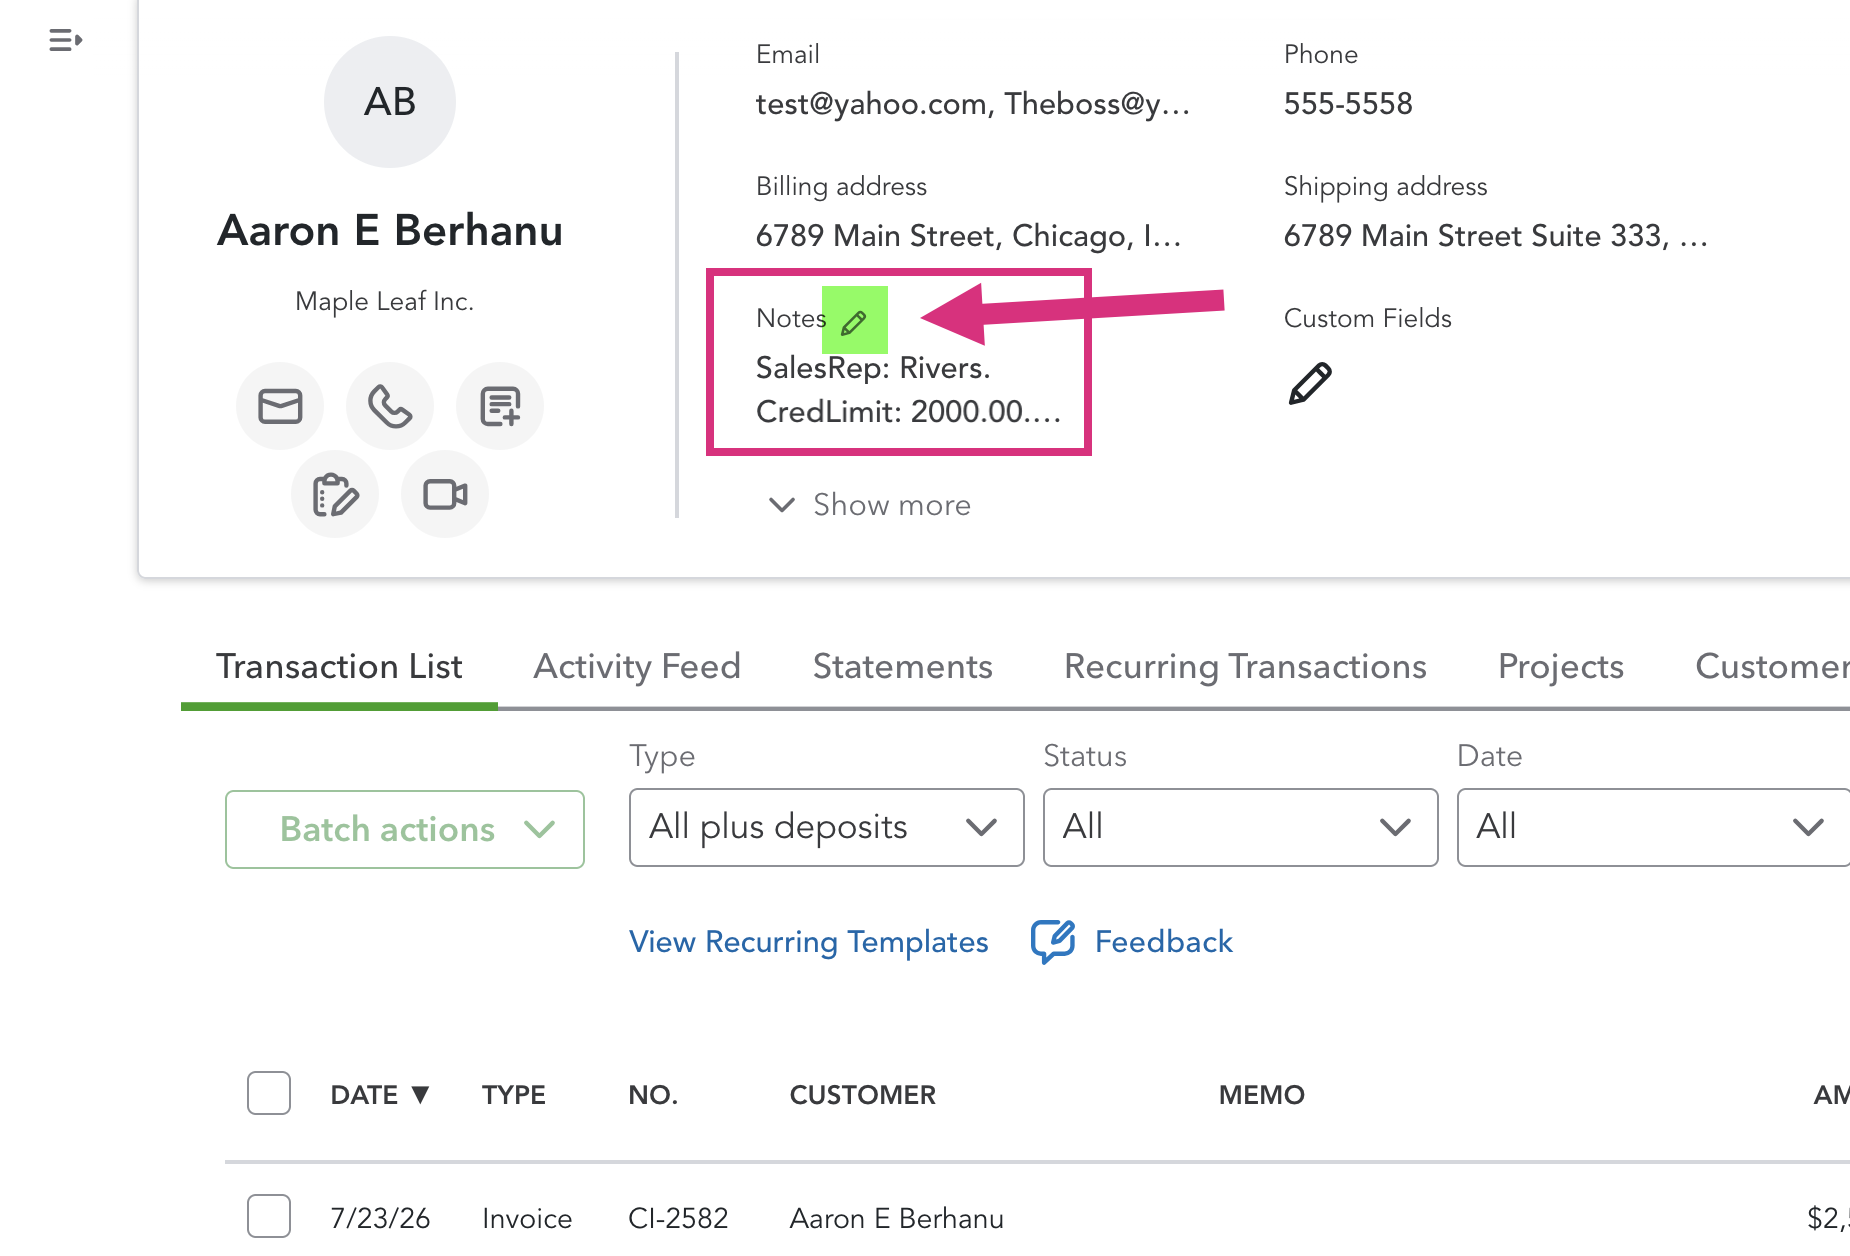The width and height of the screenshot is (1850, 1256).
Task: Click the TYPE column header
Action: (x=513, y=1095)
